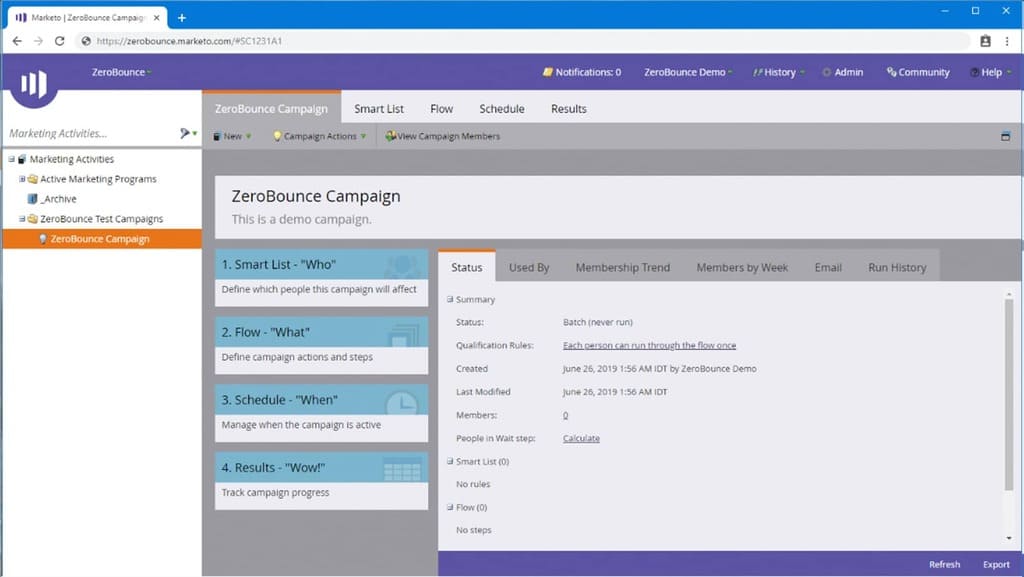Open the Flow "What" card
The height and width of the screenshot is (577, 1024).
click(321, 345)
